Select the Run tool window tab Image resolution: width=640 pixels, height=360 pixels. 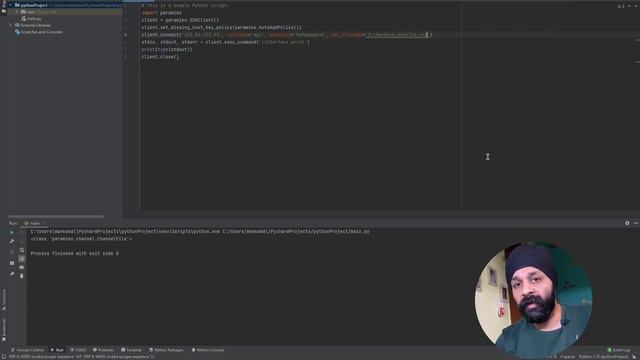[57, 350]
